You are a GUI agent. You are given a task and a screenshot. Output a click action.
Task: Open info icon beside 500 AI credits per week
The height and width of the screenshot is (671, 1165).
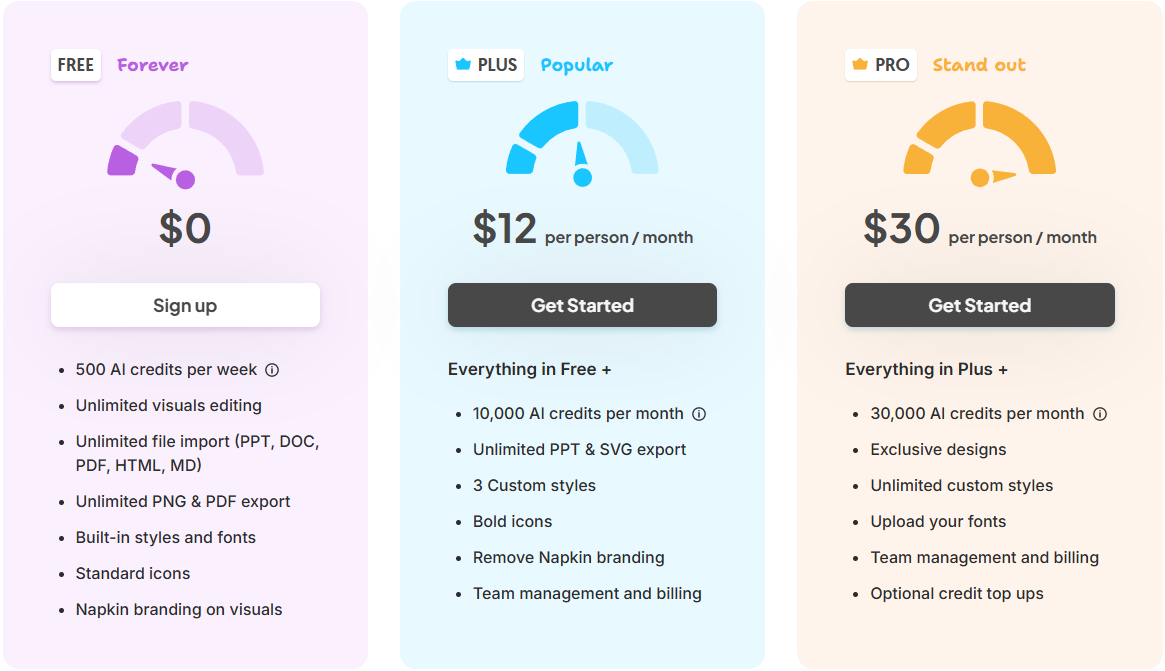pos(273,370)
